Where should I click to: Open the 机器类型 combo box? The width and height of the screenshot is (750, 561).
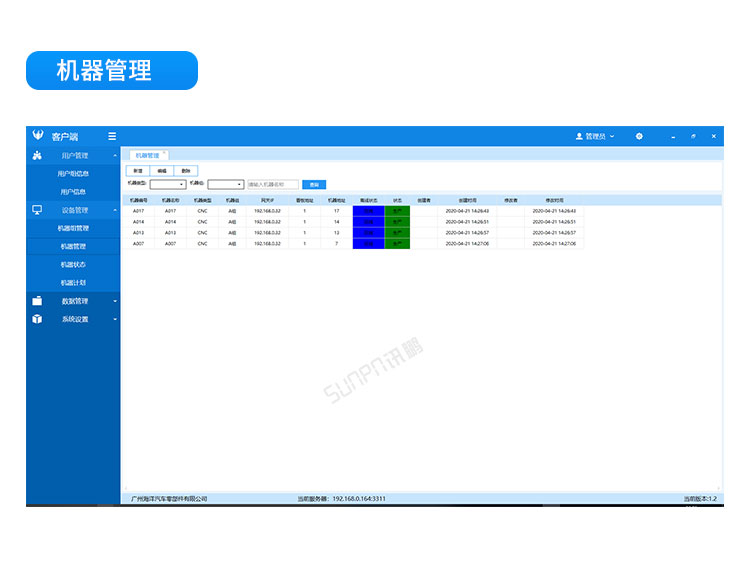[x=168, y=184]
